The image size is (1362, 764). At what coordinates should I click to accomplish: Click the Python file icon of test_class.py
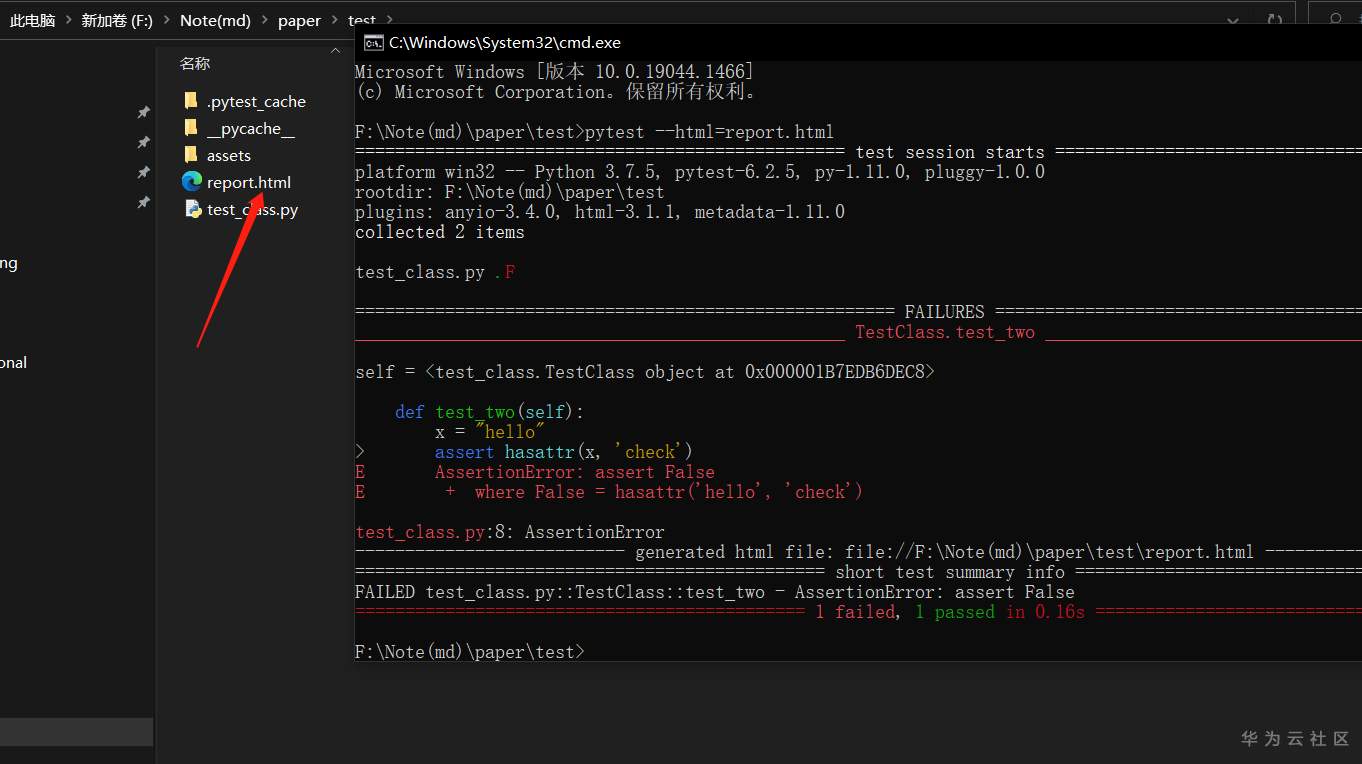pos(193,209)
